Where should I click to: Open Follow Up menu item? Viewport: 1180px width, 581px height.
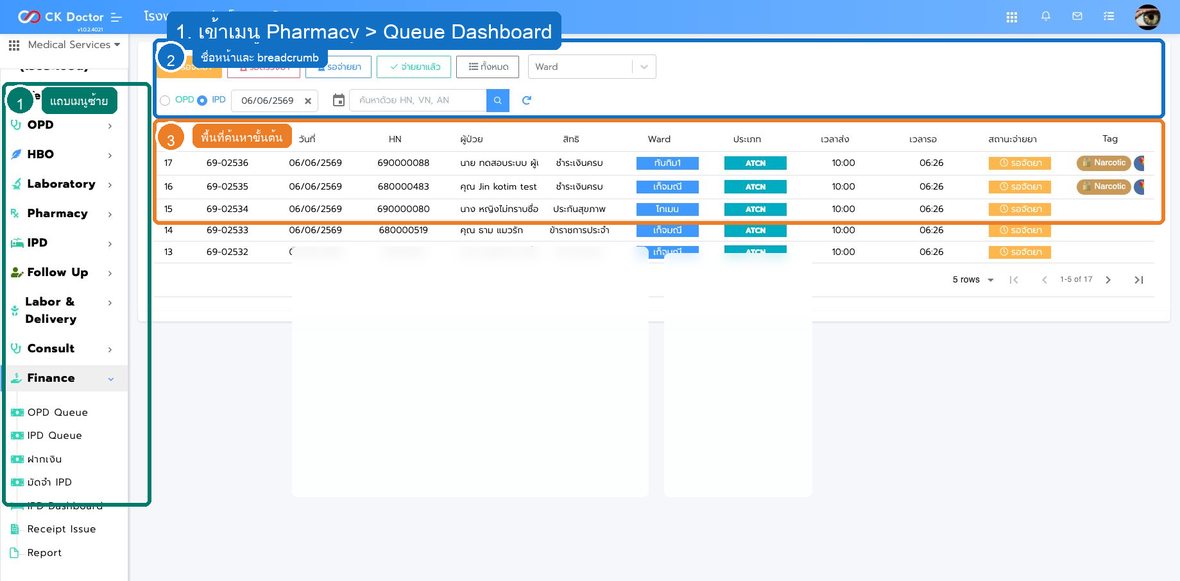tap(57, 272)
